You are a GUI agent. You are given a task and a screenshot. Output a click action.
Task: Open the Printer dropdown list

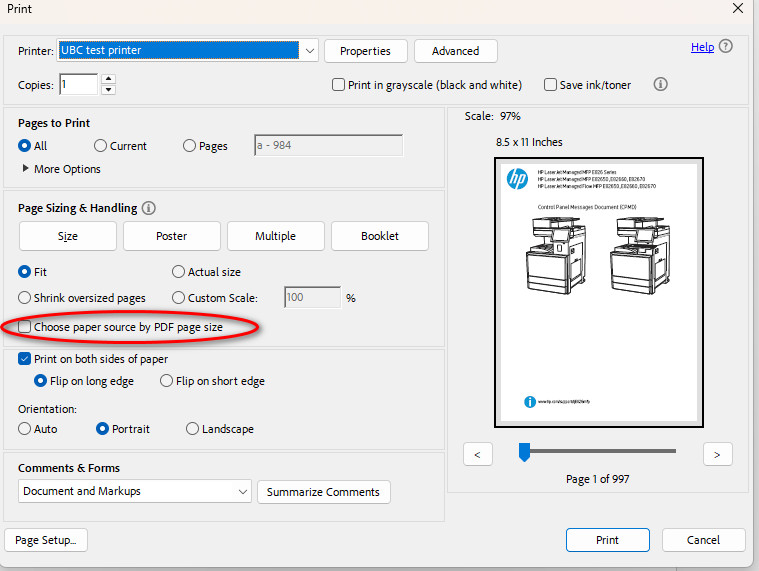pyautogui.click(x=187, y=50)
